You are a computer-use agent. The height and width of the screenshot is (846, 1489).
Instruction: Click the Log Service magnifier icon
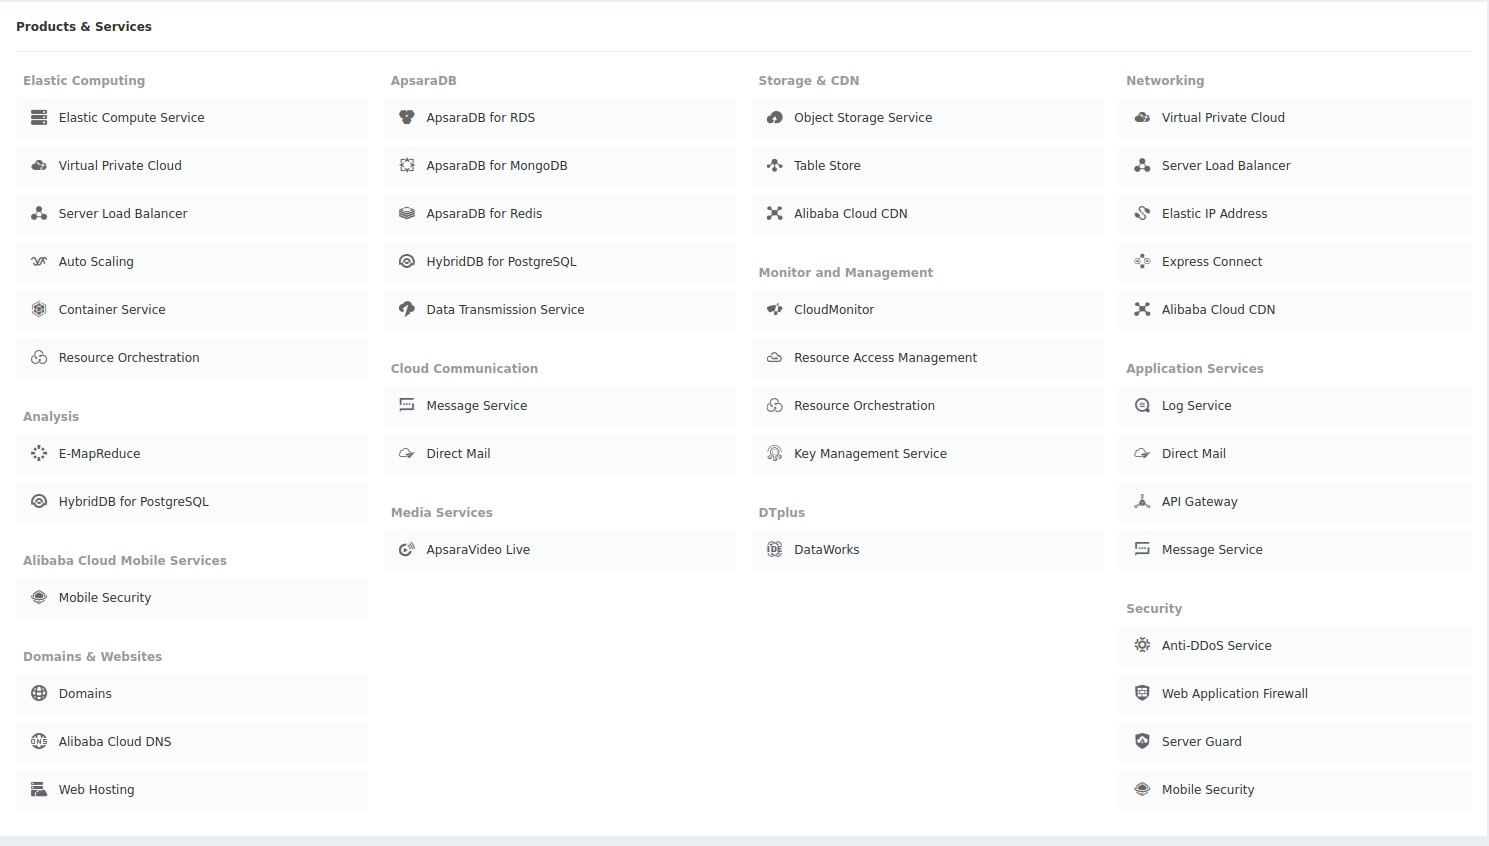[x=1142, y=406]
